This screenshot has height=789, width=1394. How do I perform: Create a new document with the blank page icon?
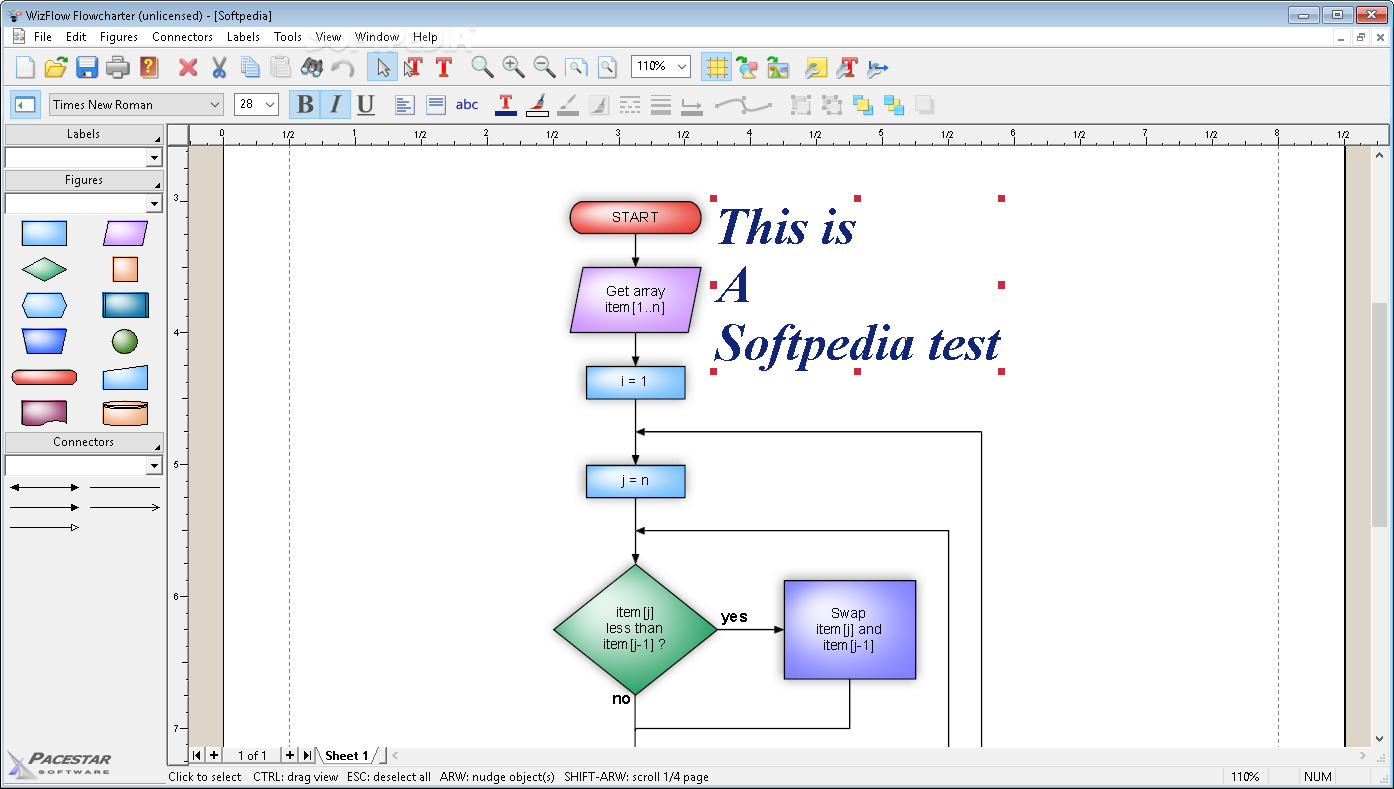(25, 68)
